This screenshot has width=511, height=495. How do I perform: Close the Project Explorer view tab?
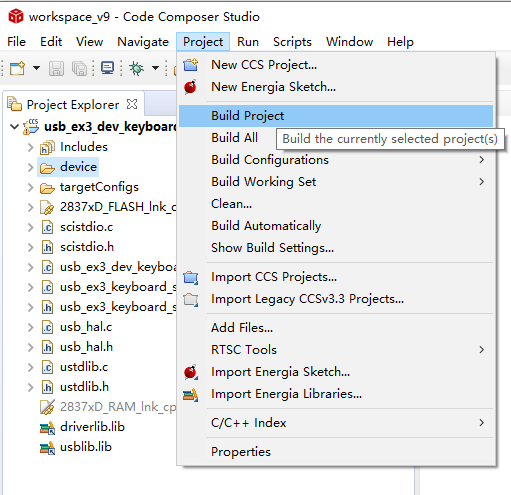(x=132, y=104)
